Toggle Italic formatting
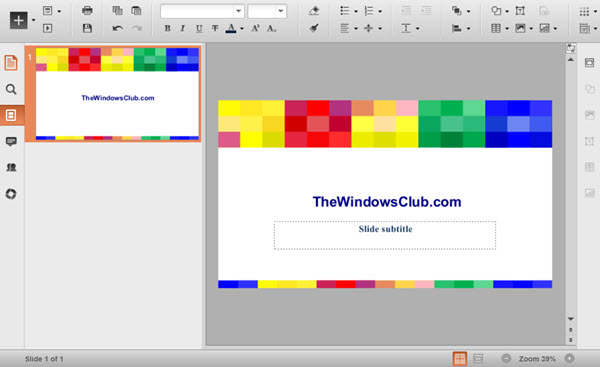This screenshot has height=367, width=600. point(183,28)
